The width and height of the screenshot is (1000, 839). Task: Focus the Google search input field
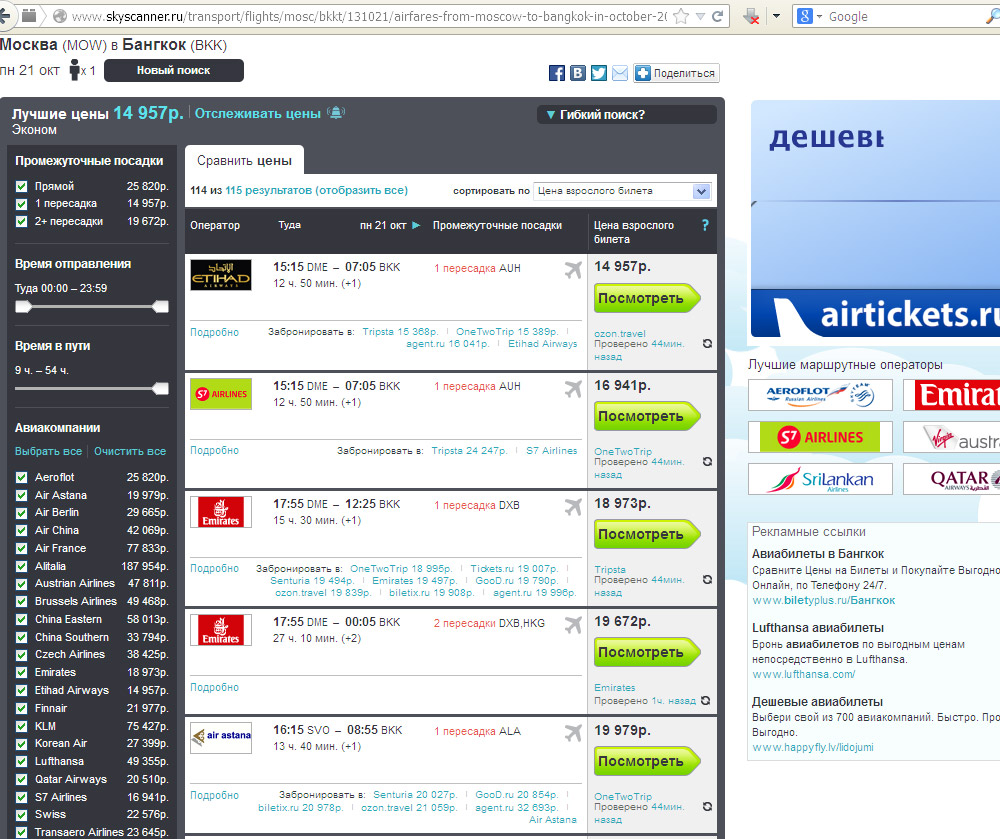(x=906, y=17)
